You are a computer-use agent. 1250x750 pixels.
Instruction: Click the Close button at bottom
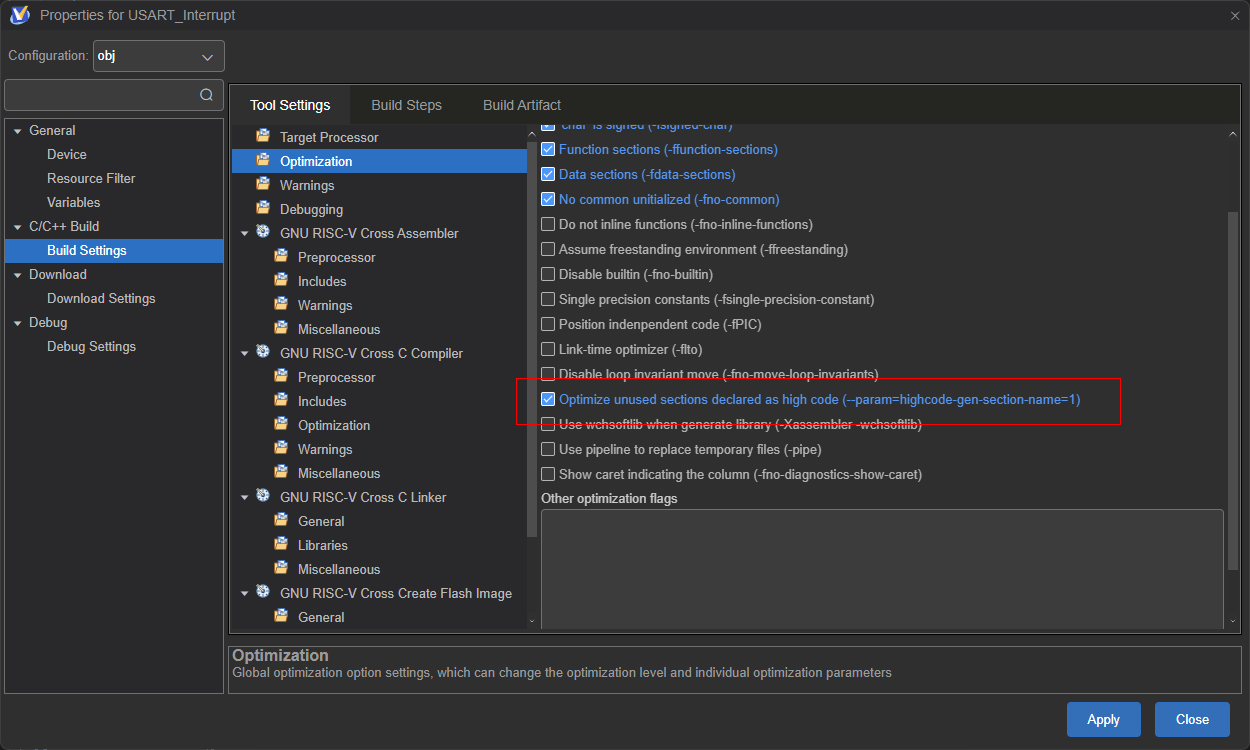point(1192,719)
